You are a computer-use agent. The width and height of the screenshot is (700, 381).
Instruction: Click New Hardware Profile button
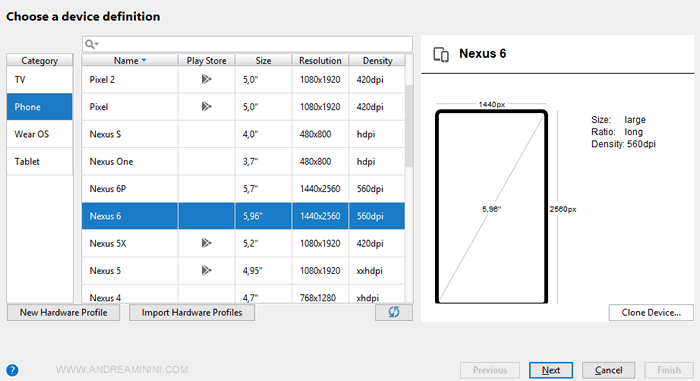click(63, 313)
